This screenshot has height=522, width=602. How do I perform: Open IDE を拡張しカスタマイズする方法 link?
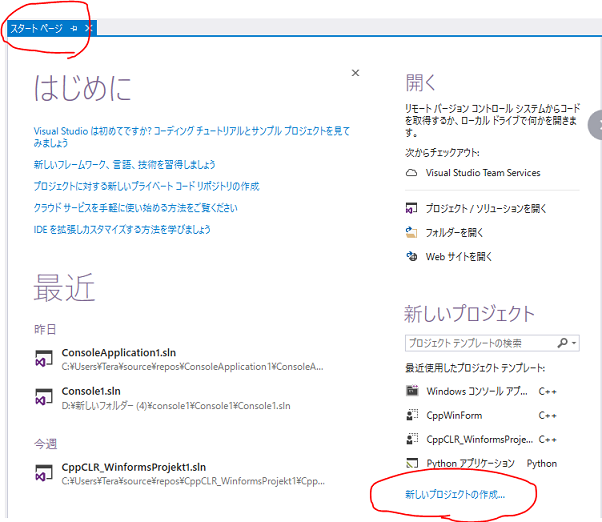point(122,230)
